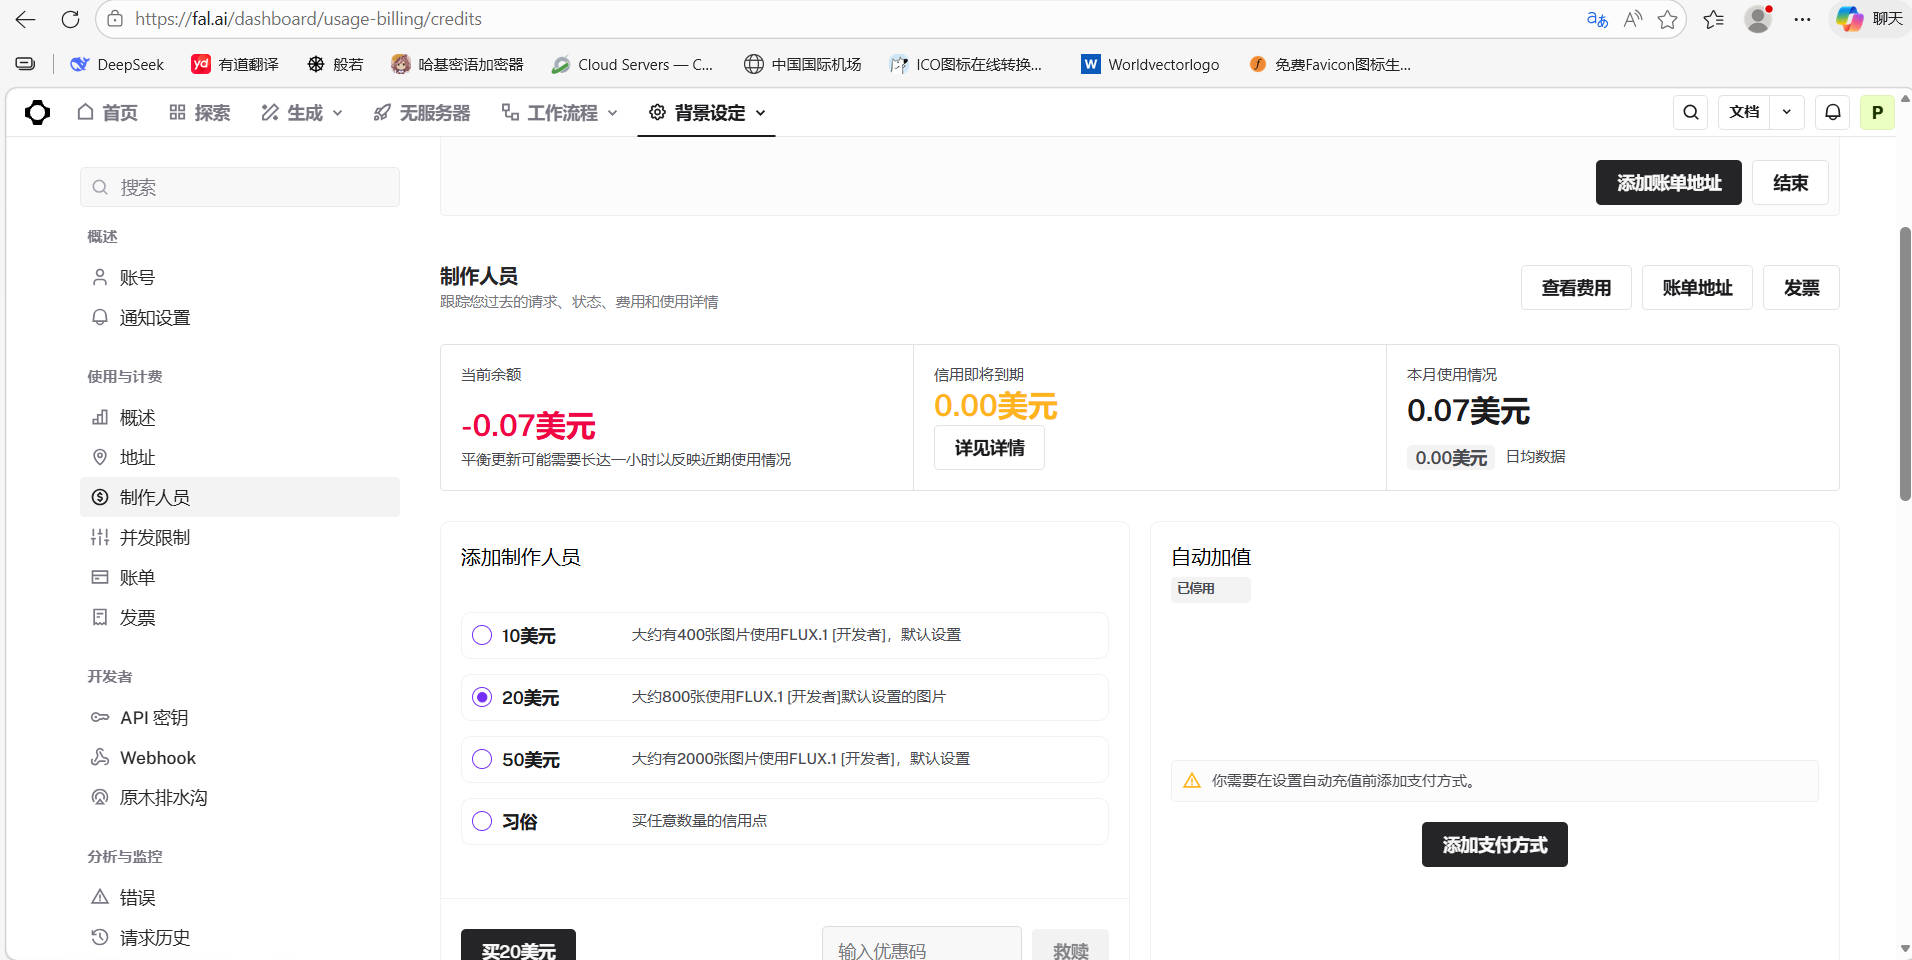Screen dimensions: 1912x960
Task: Click the notification bell icon
Action: (x=1832, y=113)
